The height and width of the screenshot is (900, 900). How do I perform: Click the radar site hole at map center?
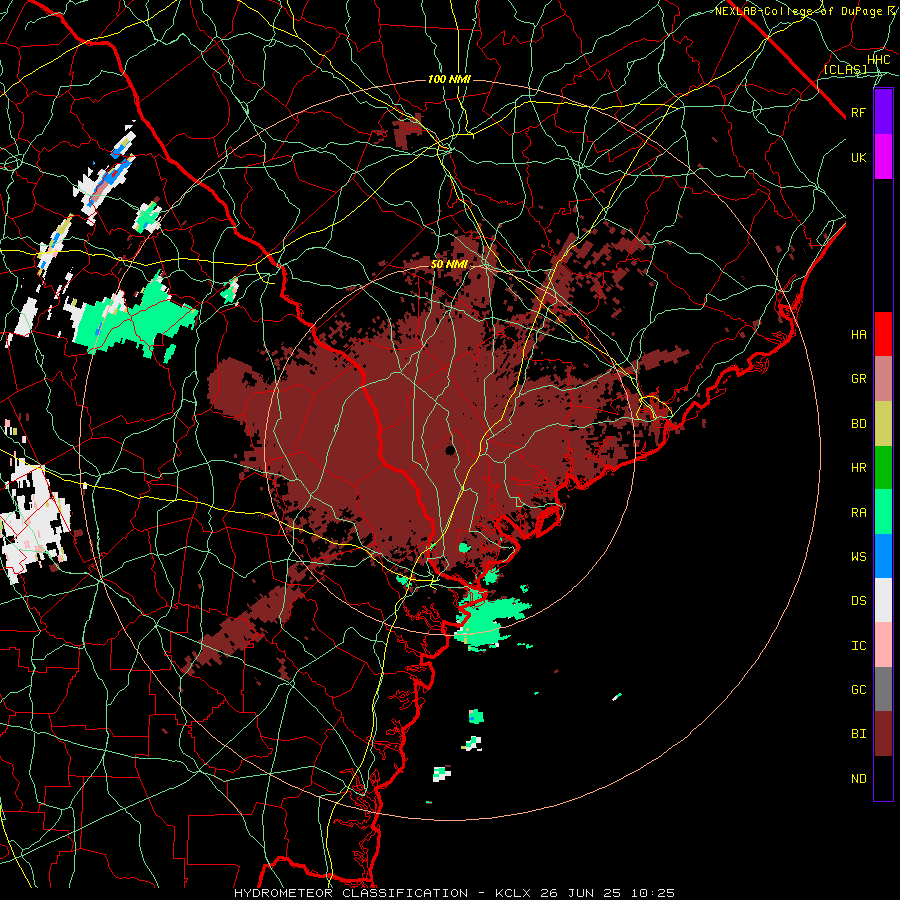pos(451,449)
